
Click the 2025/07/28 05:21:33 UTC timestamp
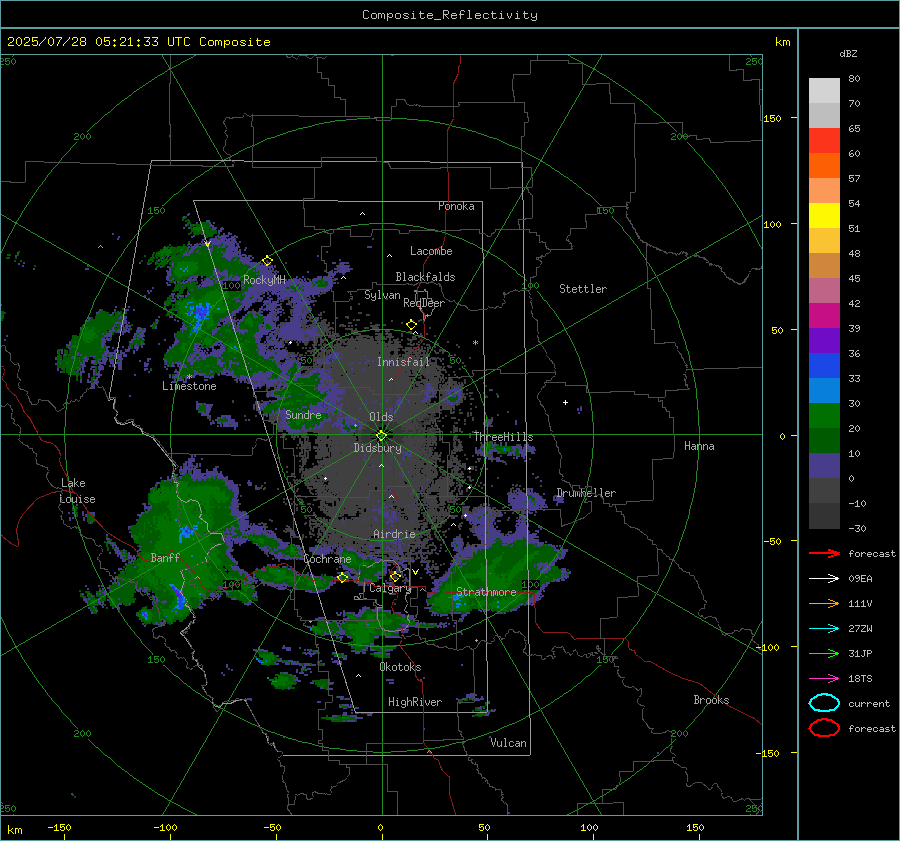pyautogui.click(x=98, y=41)
